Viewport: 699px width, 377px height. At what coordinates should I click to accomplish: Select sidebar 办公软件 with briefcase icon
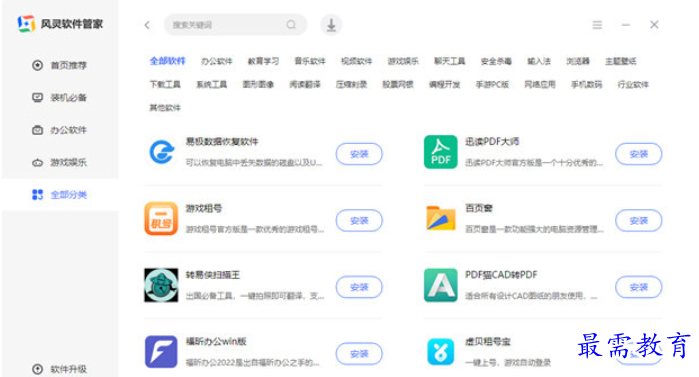60,130
